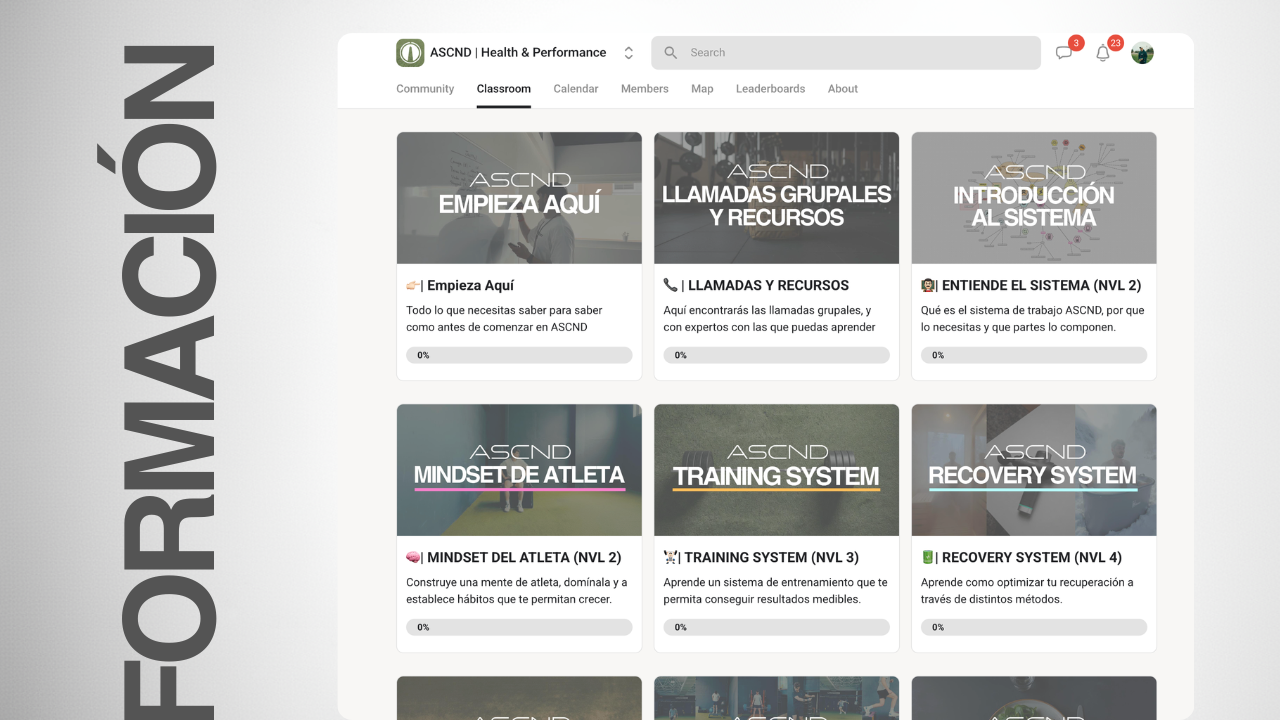The width and height of the screenshot is (1280, 720).
Task: Open the Calendar tab
Action: click(x=576, y=89)
